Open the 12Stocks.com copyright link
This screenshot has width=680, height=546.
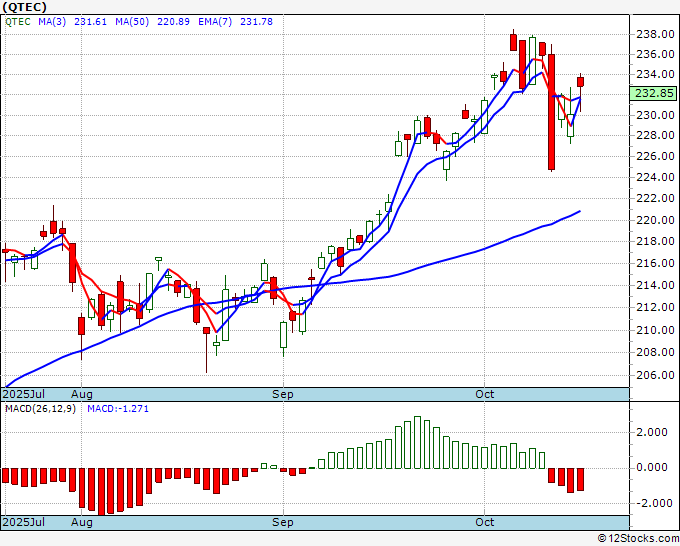tap(638, 539)
